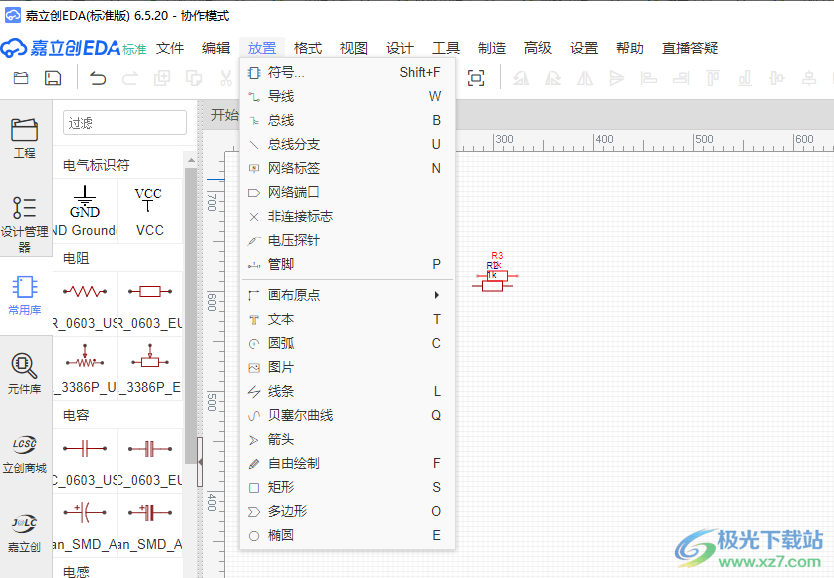Open the 工具 menu
This screenshot has height=578, width=834.
(x=446, y=48)
